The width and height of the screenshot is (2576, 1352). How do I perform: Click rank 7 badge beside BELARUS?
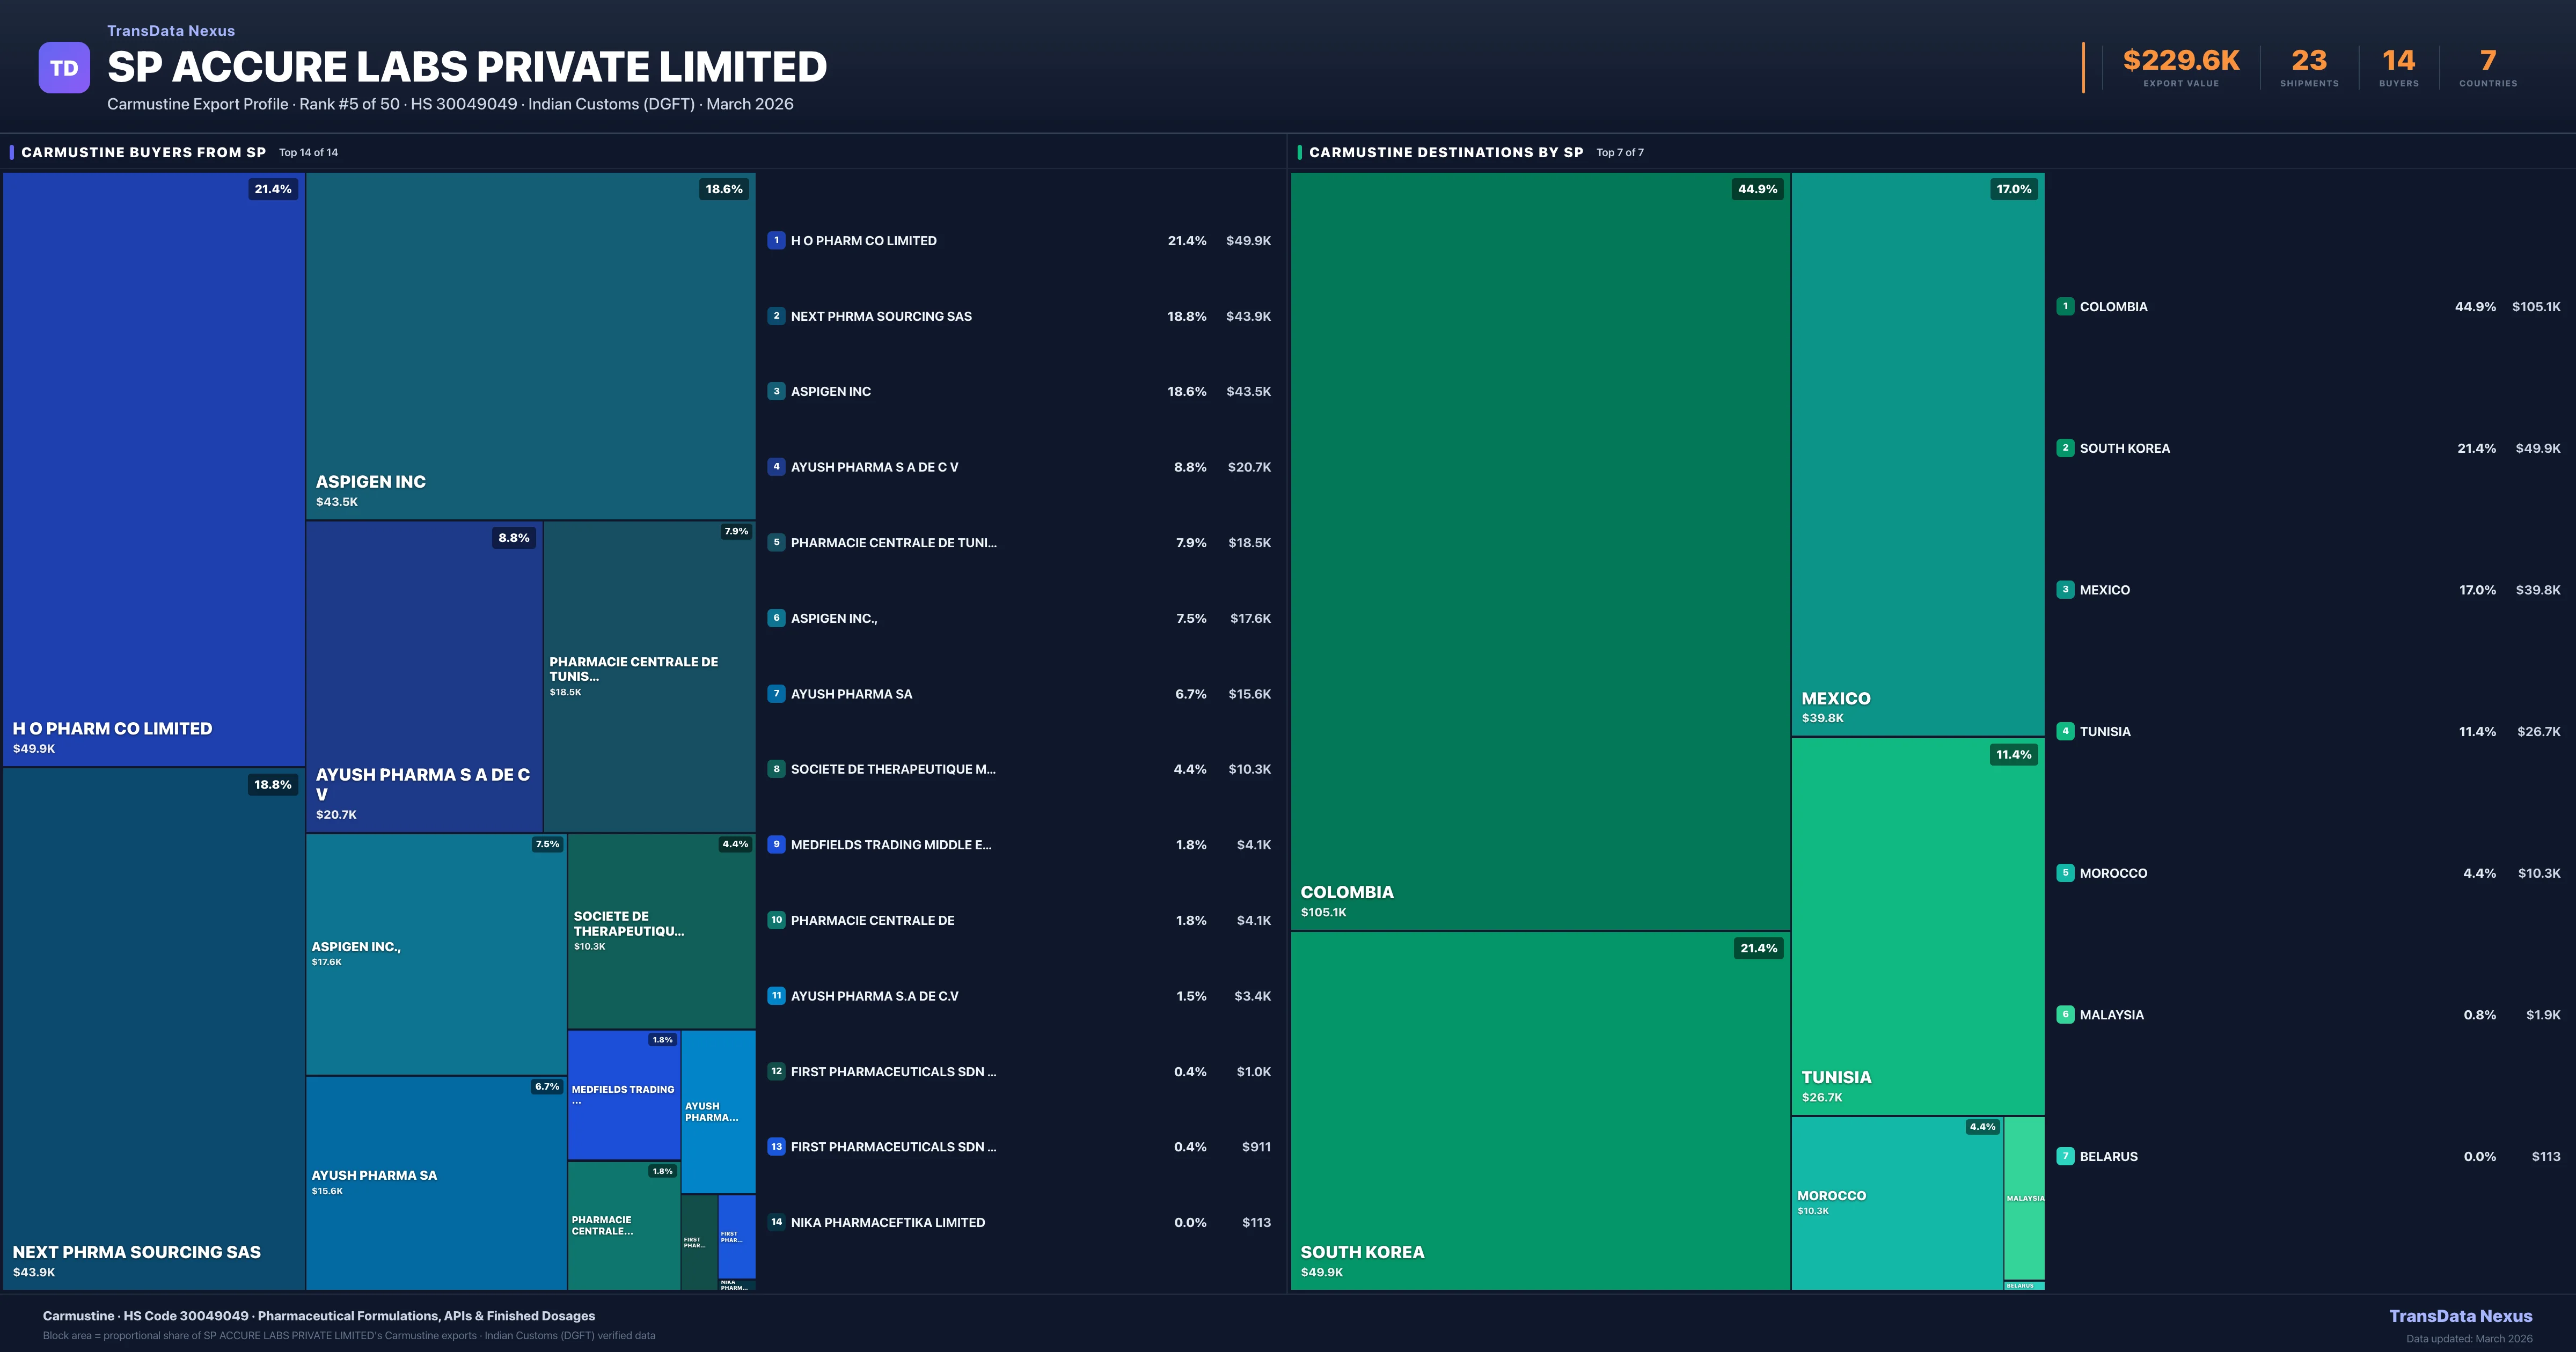2065,1156
